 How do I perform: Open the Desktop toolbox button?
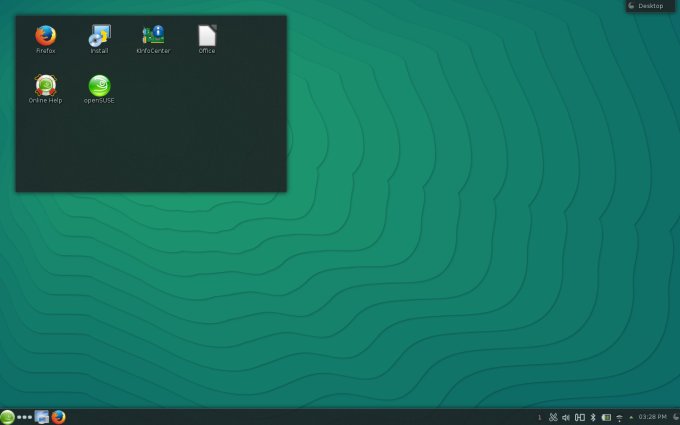651,6
